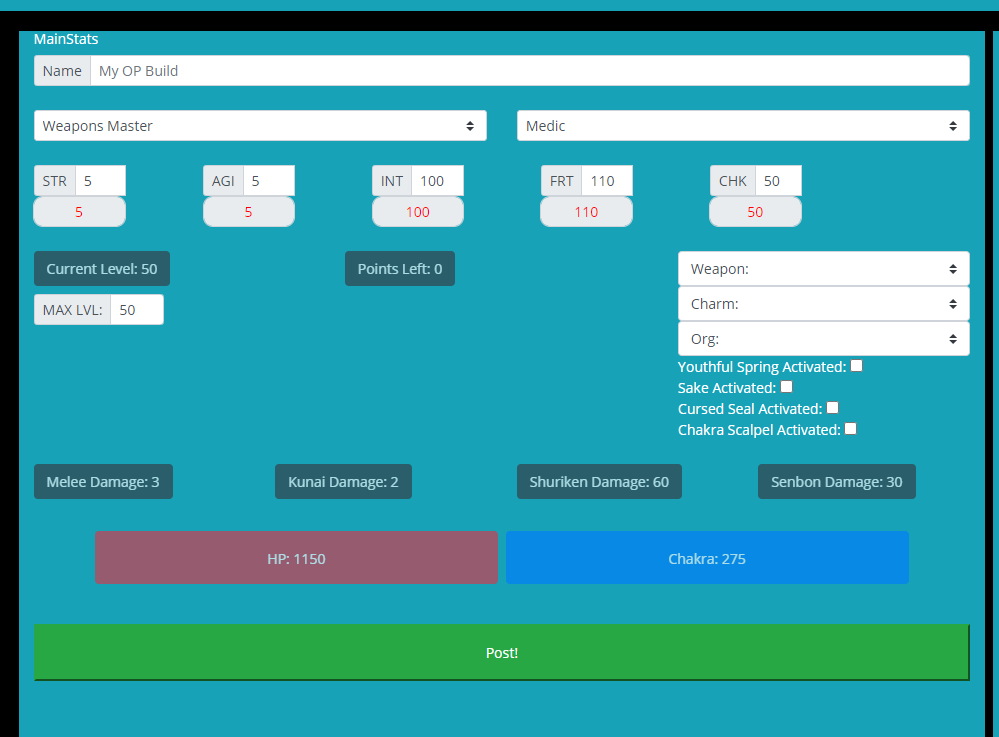The height and width of the screenshot is (737, 999).
Task: Click the green Post! button
Action: pos(501,652)
